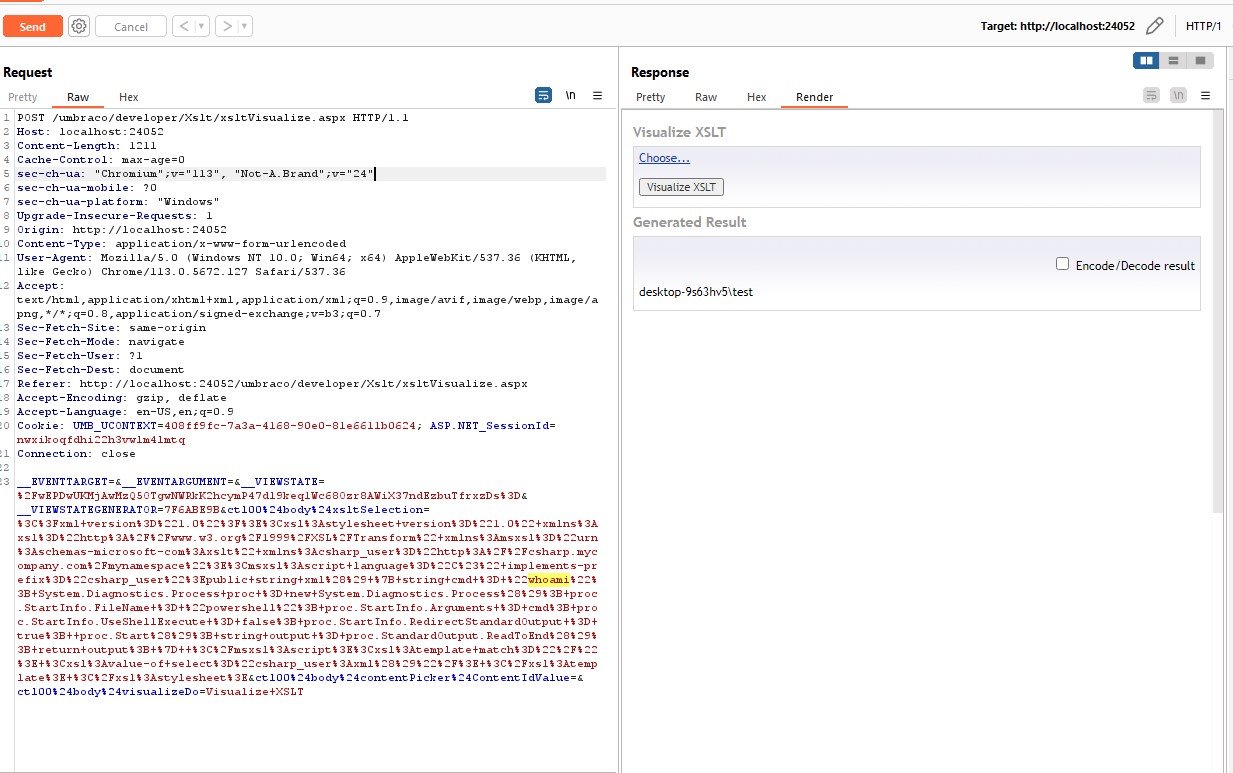This screenshot has width=1233, height=773.
Task: Edit the target with the pencil icon
Action: (x=1155, y=26)
